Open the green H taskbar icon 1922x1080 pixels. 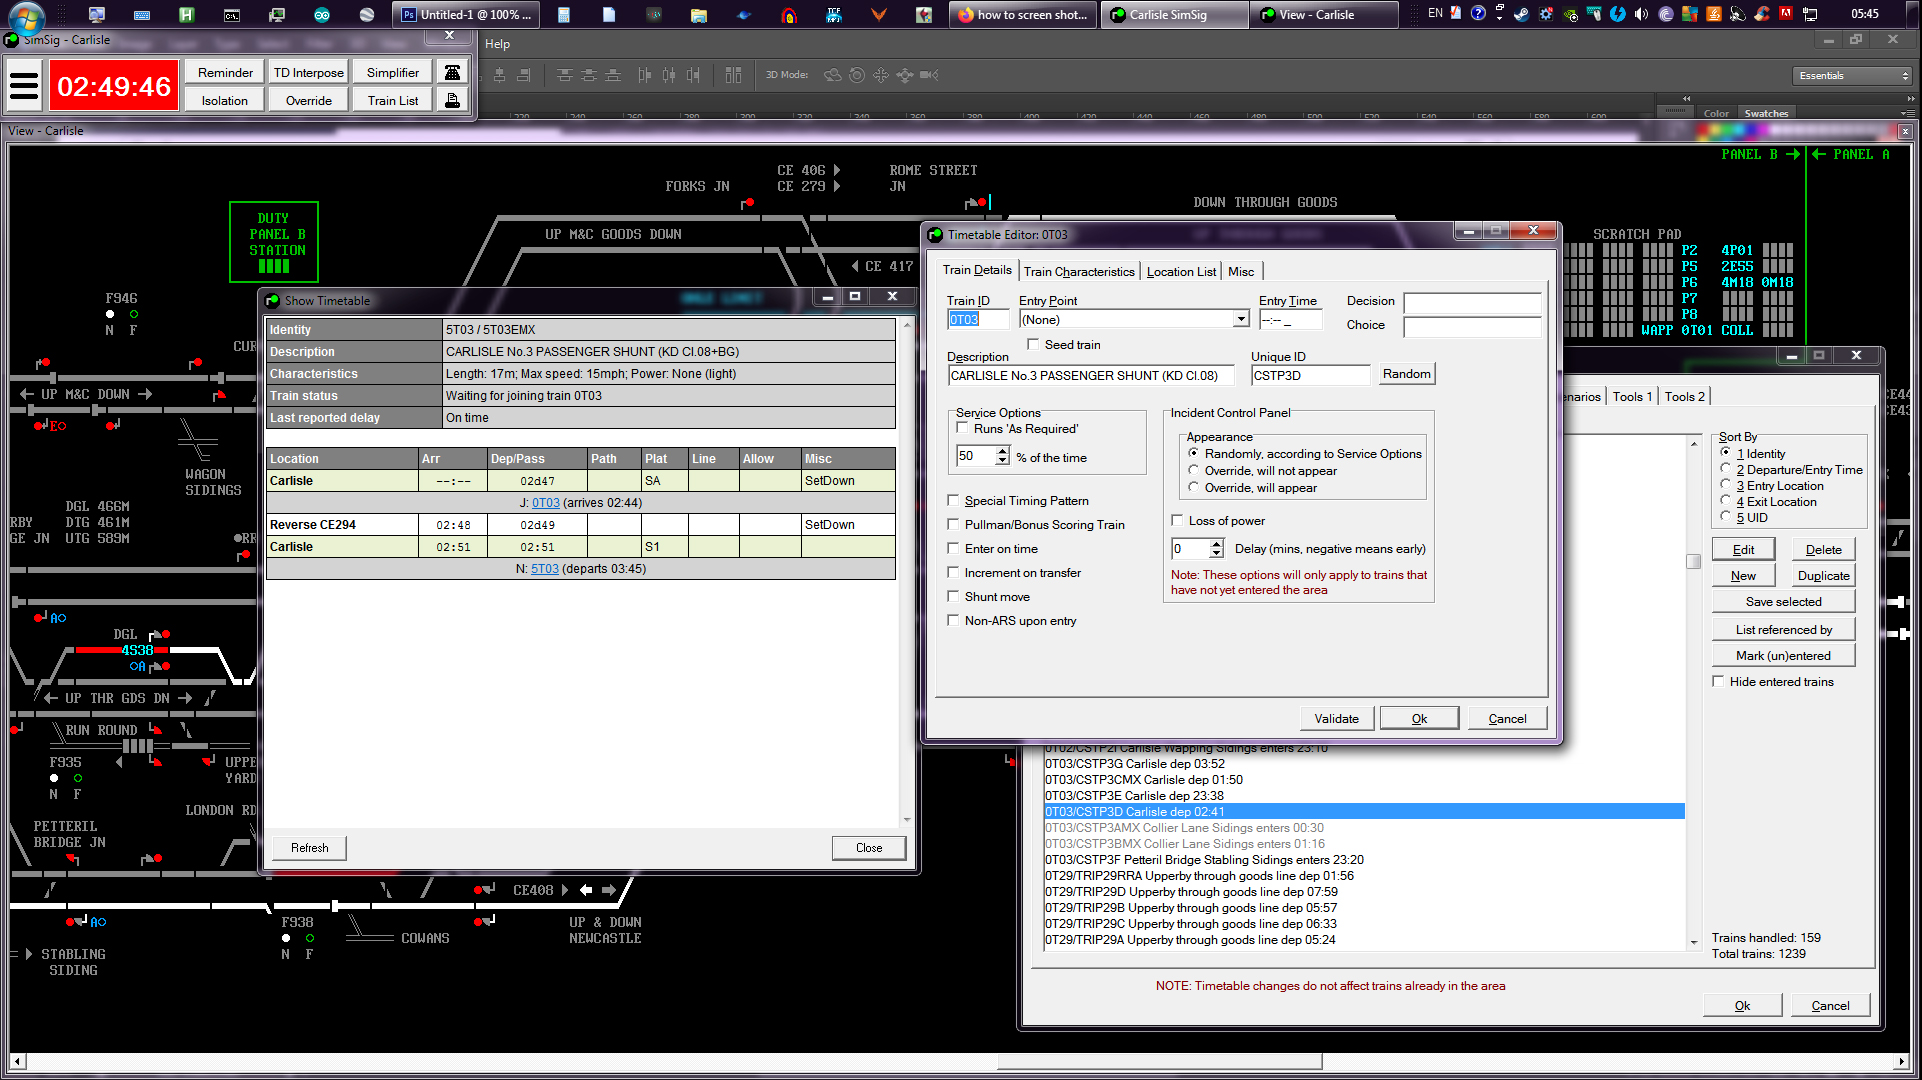point(186,15)
